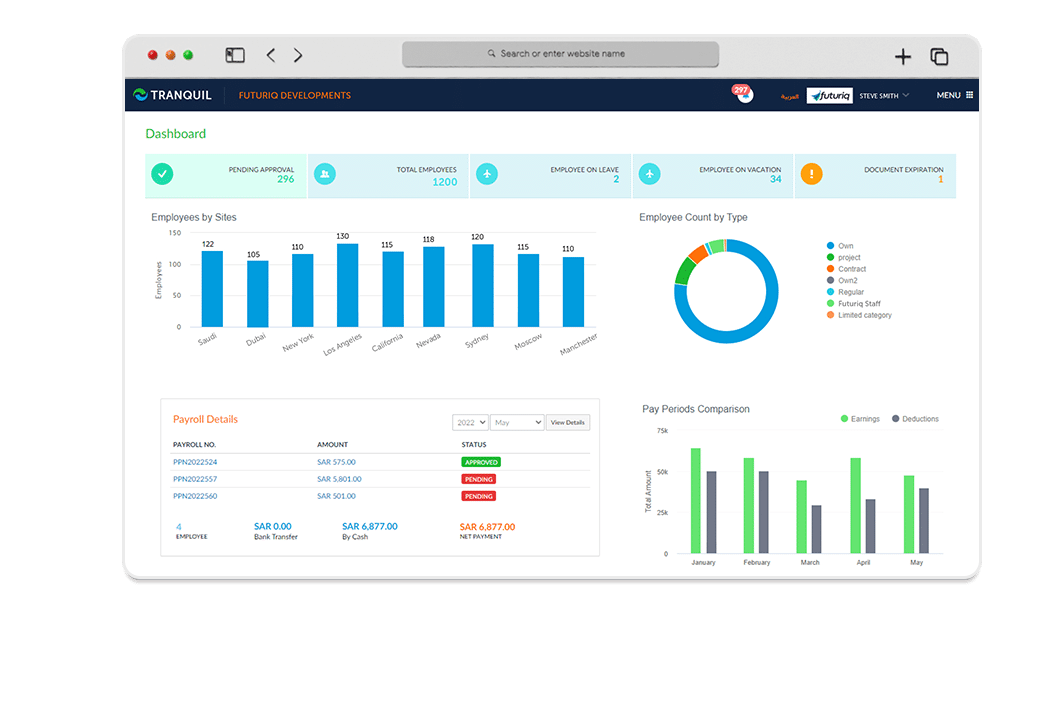The image size is (1050, 705).
Task: Open payroll PPN2022524
Action: coord(195,462)
